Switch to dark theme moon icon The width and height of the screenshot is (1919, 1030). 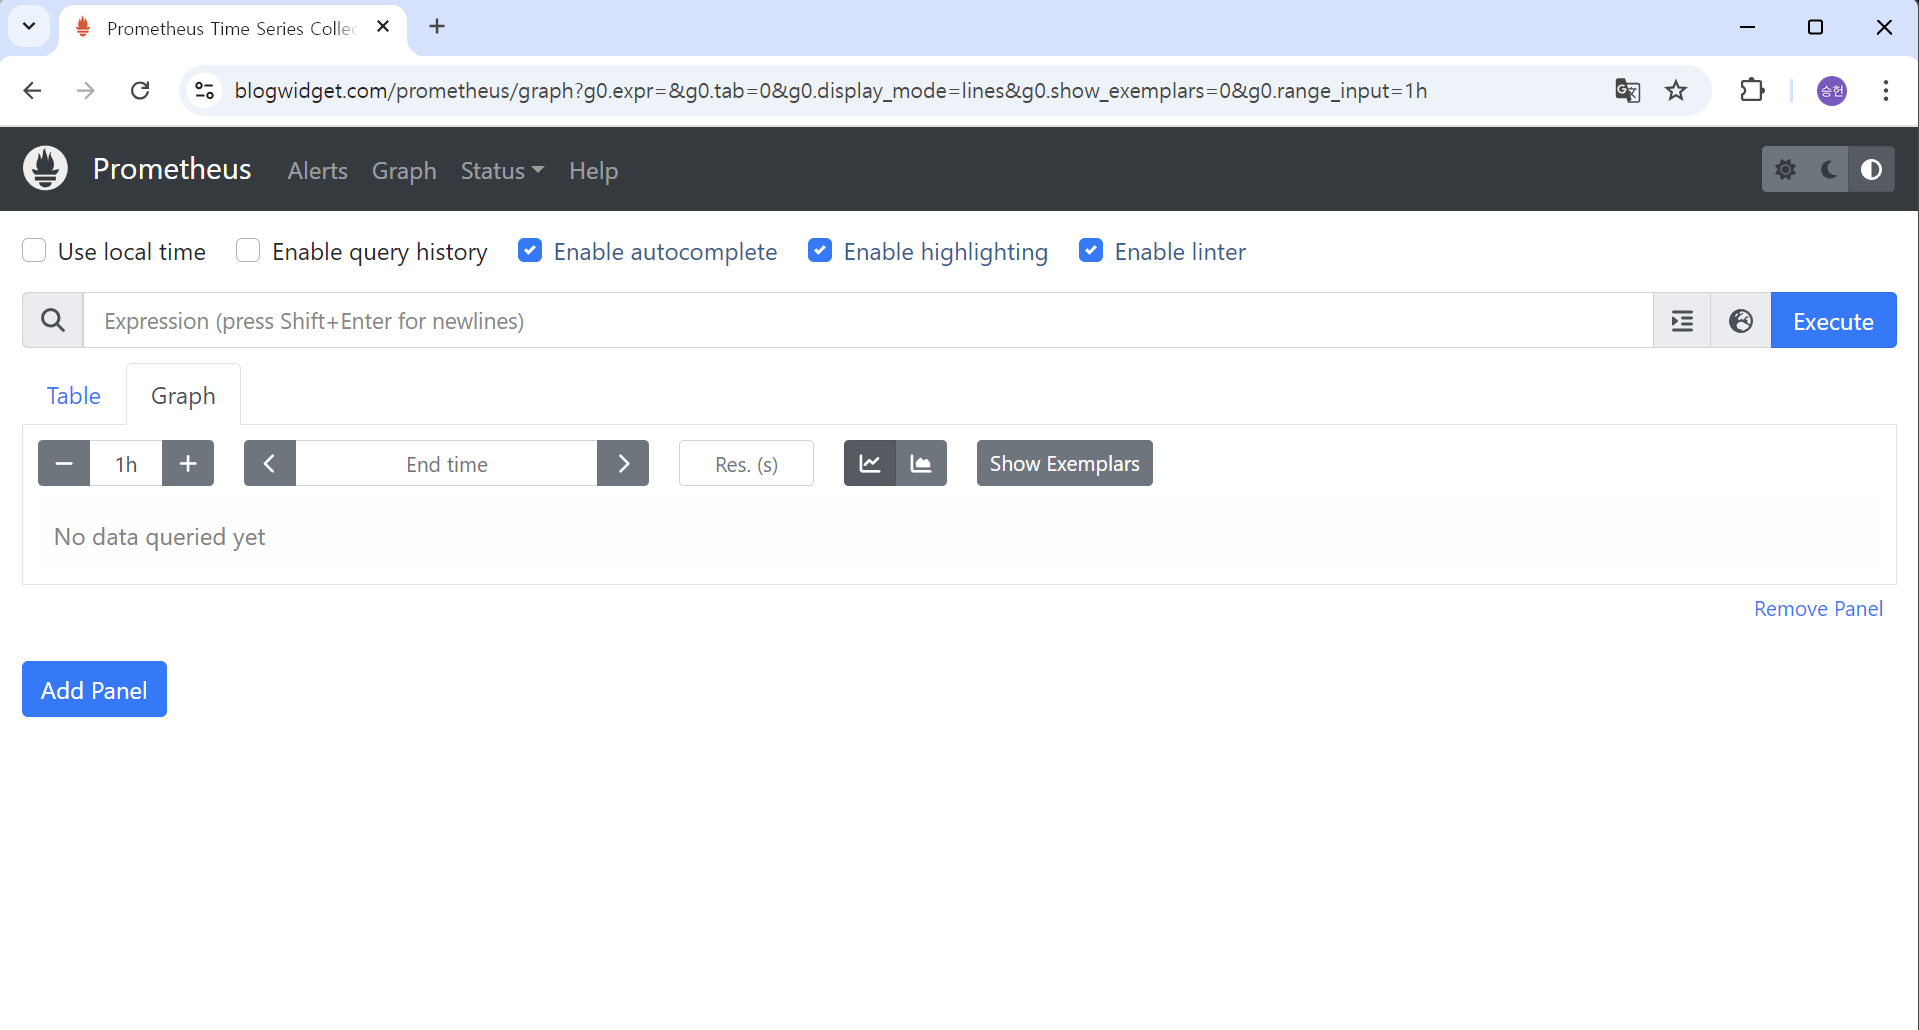(x=1828, y=169)
